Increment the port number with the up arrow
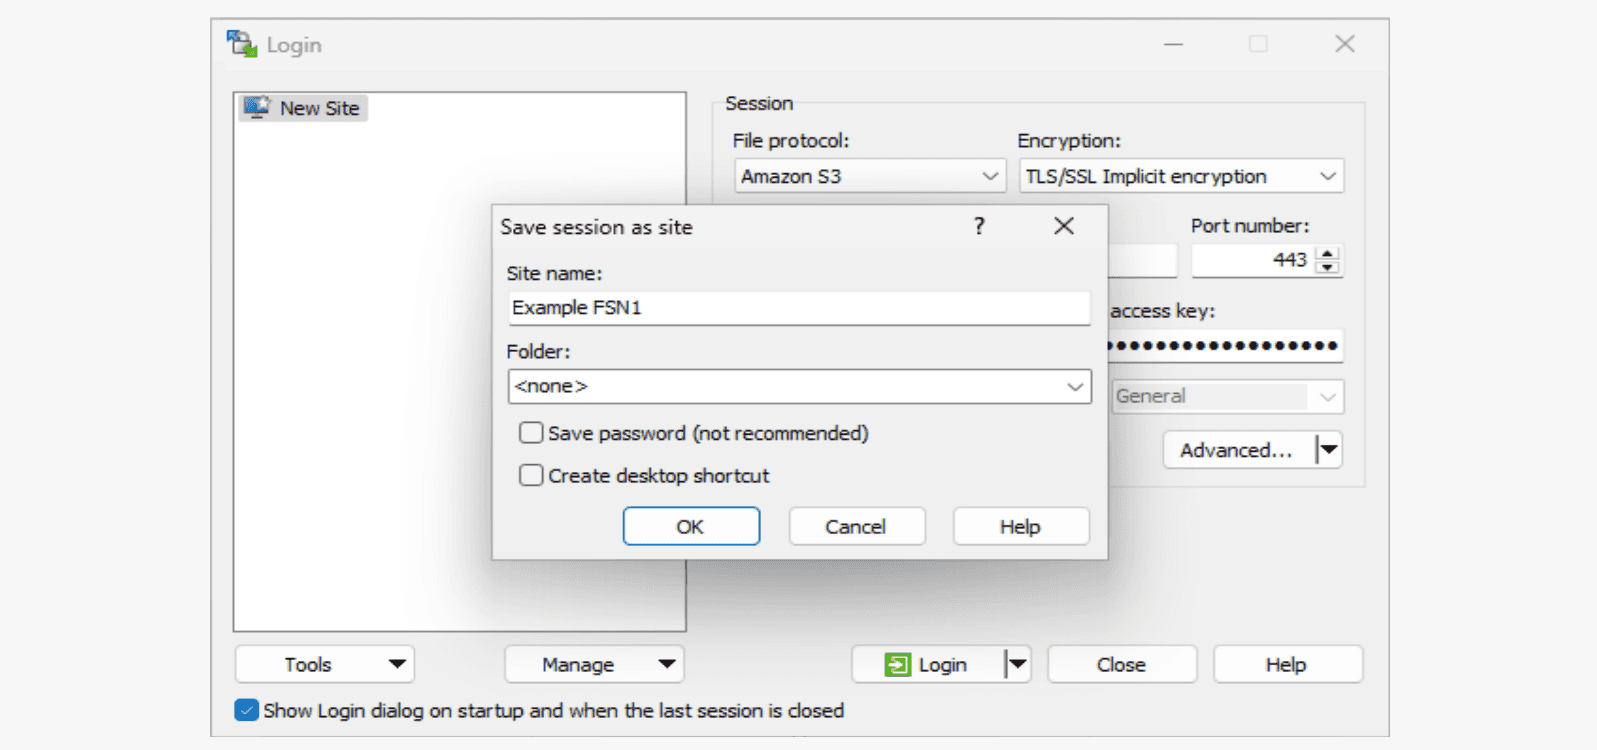The height and width of the screenshot is (750, 1597). point(1329,253)
